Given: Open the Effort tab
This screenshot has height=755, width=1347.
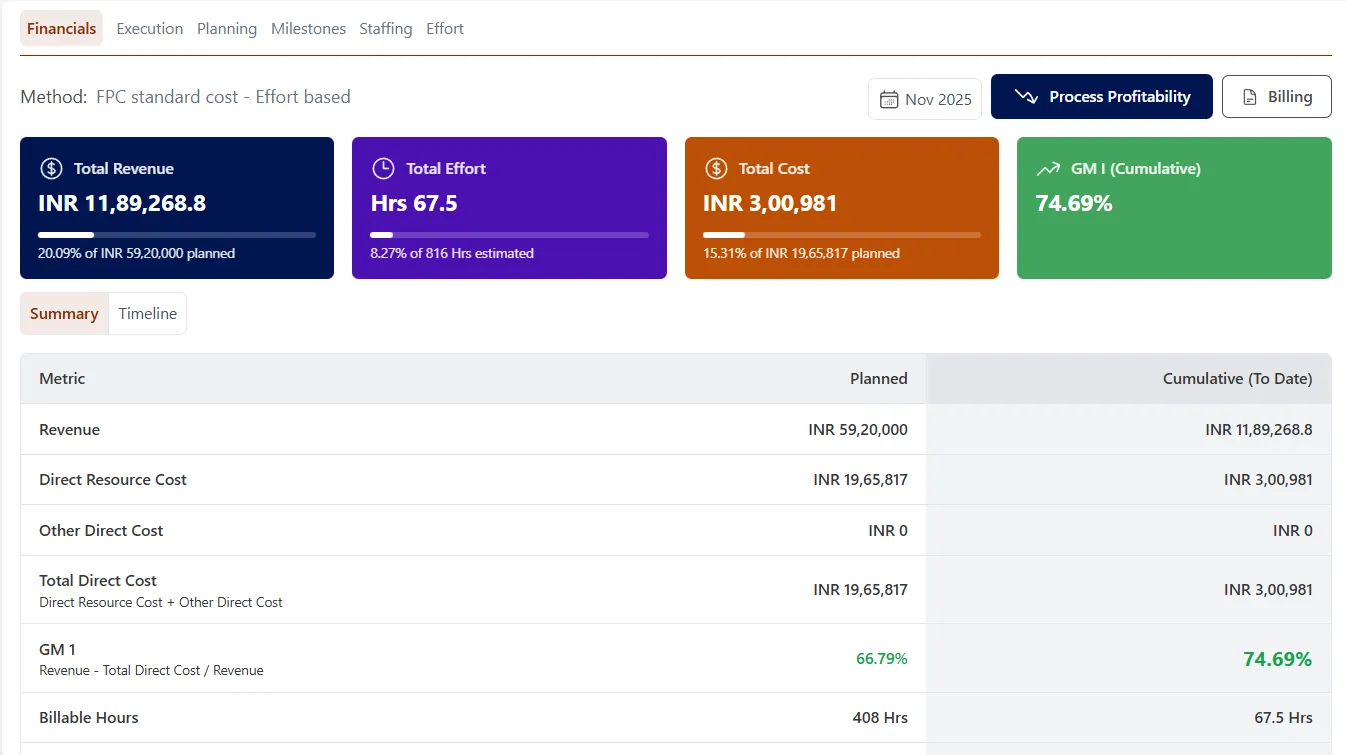Looking at the screenshot, I should 445,28.
